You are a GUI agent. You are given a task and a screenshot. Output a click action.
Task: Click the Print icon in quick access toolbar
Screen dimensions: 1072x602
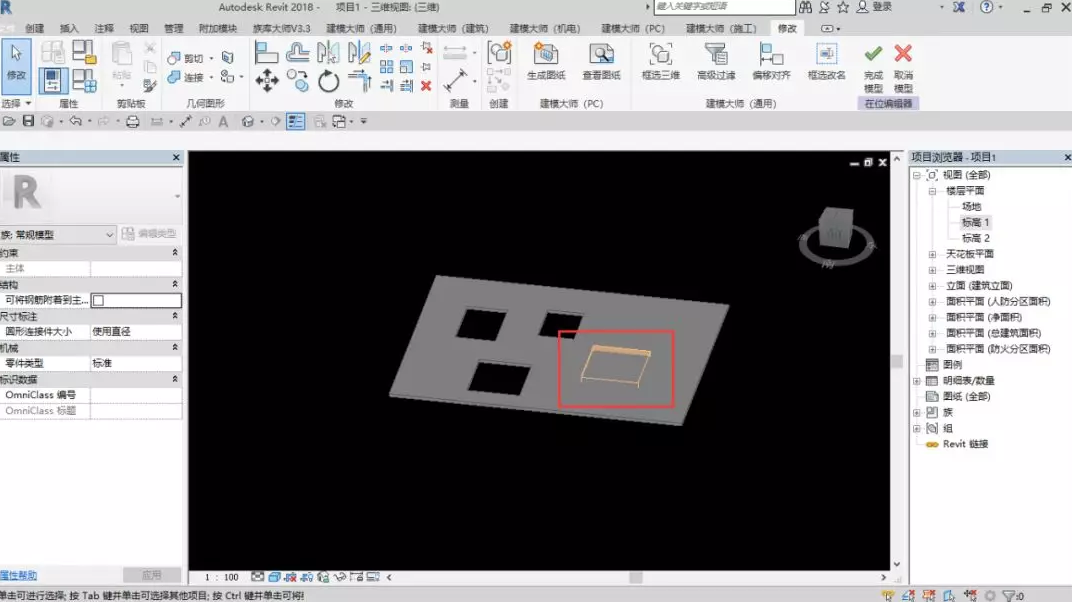[133, 122]
